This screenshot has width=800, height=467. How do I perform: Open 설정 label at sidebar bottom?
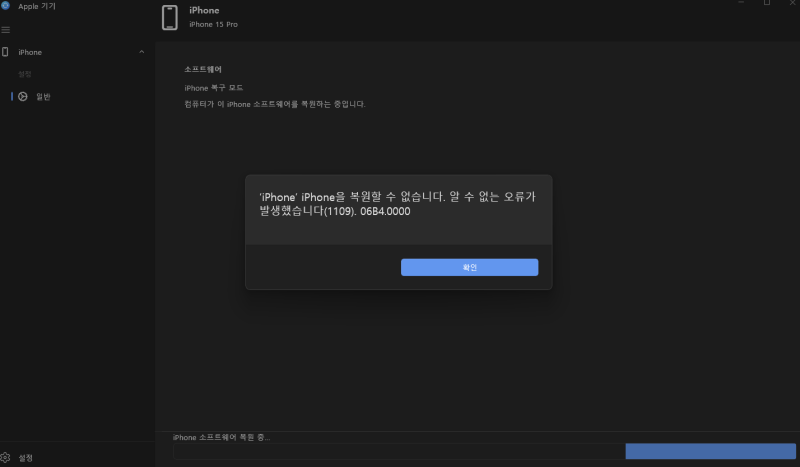(26, 458)
